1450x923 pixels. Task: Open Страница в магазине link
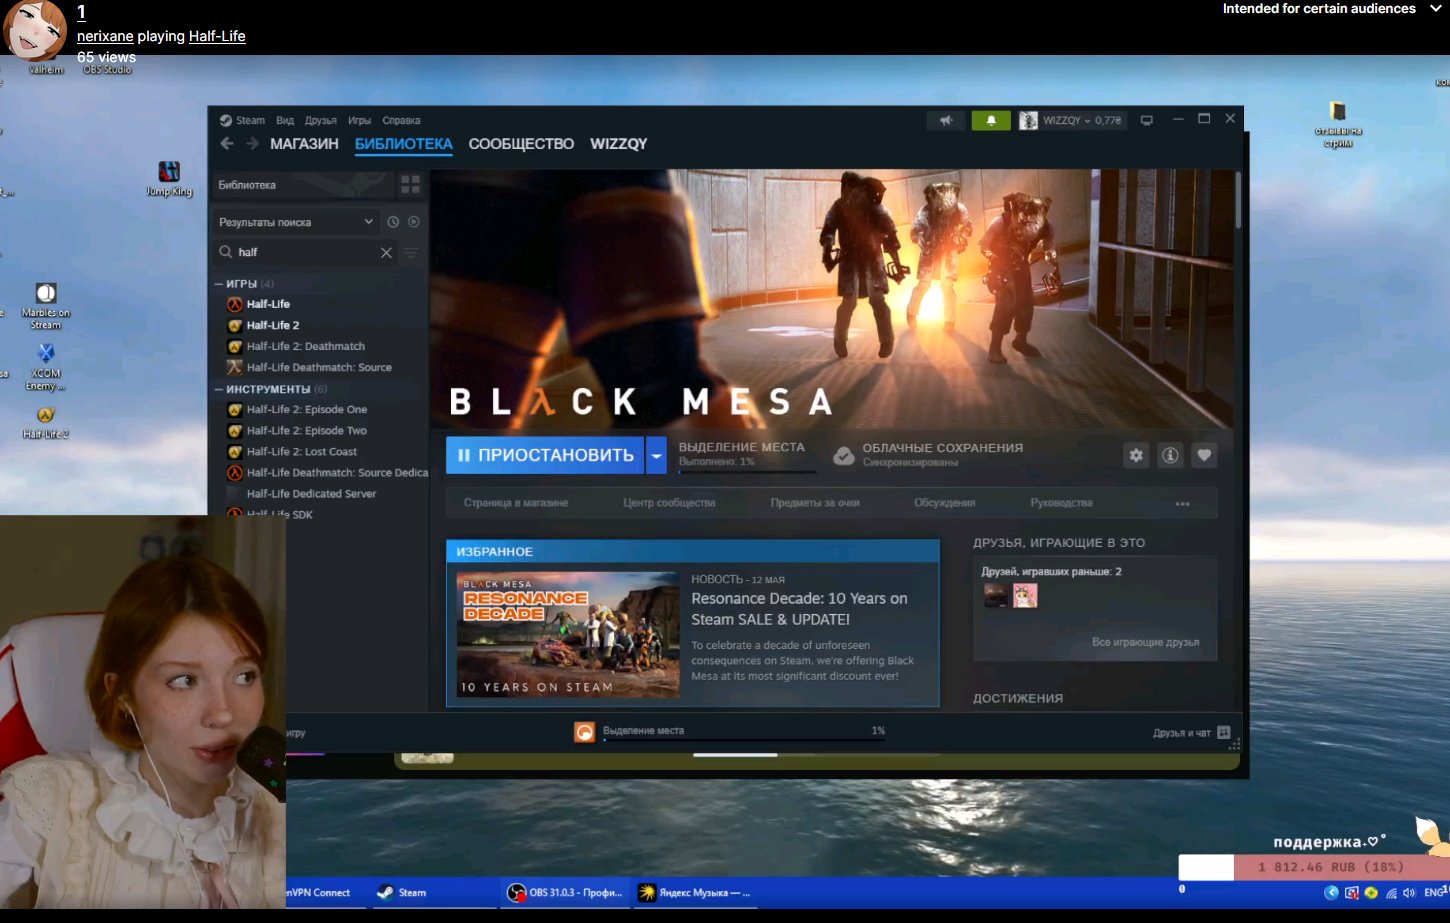coord(516,503)
